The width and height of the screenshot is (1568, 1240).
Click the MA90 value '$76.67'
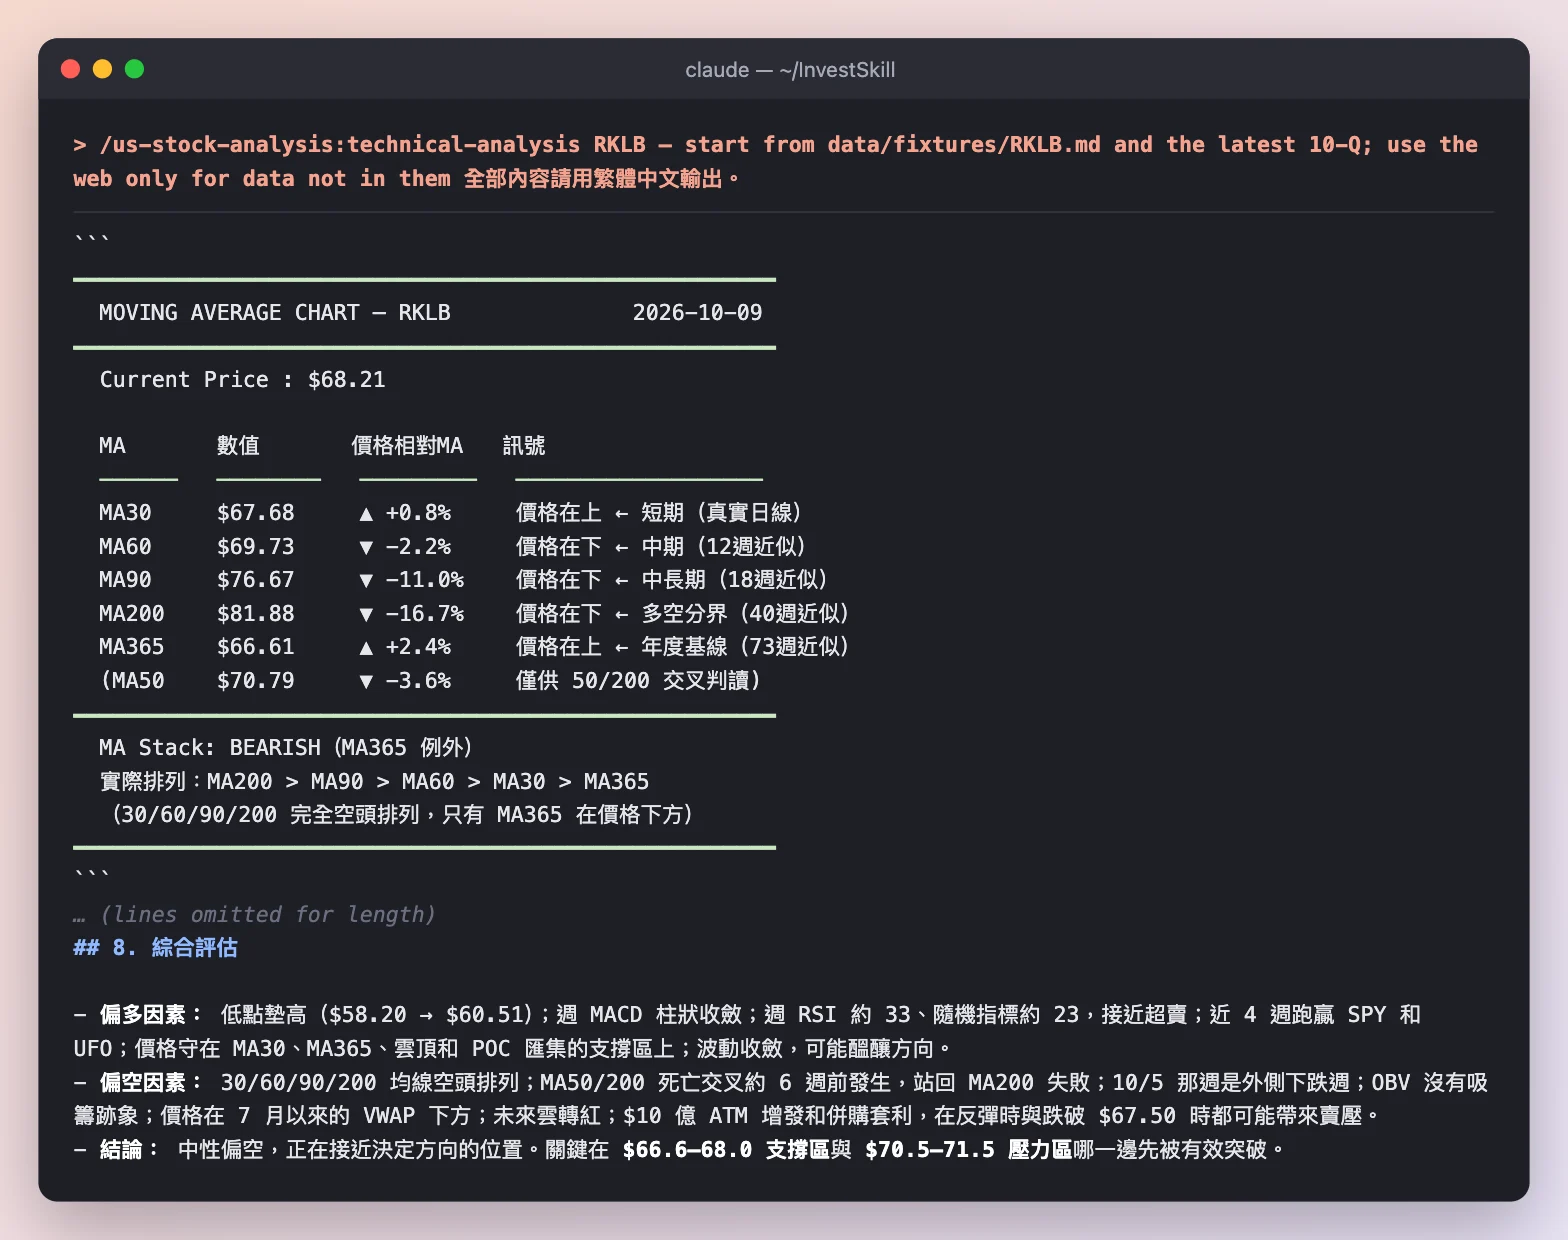pos(256,580)
